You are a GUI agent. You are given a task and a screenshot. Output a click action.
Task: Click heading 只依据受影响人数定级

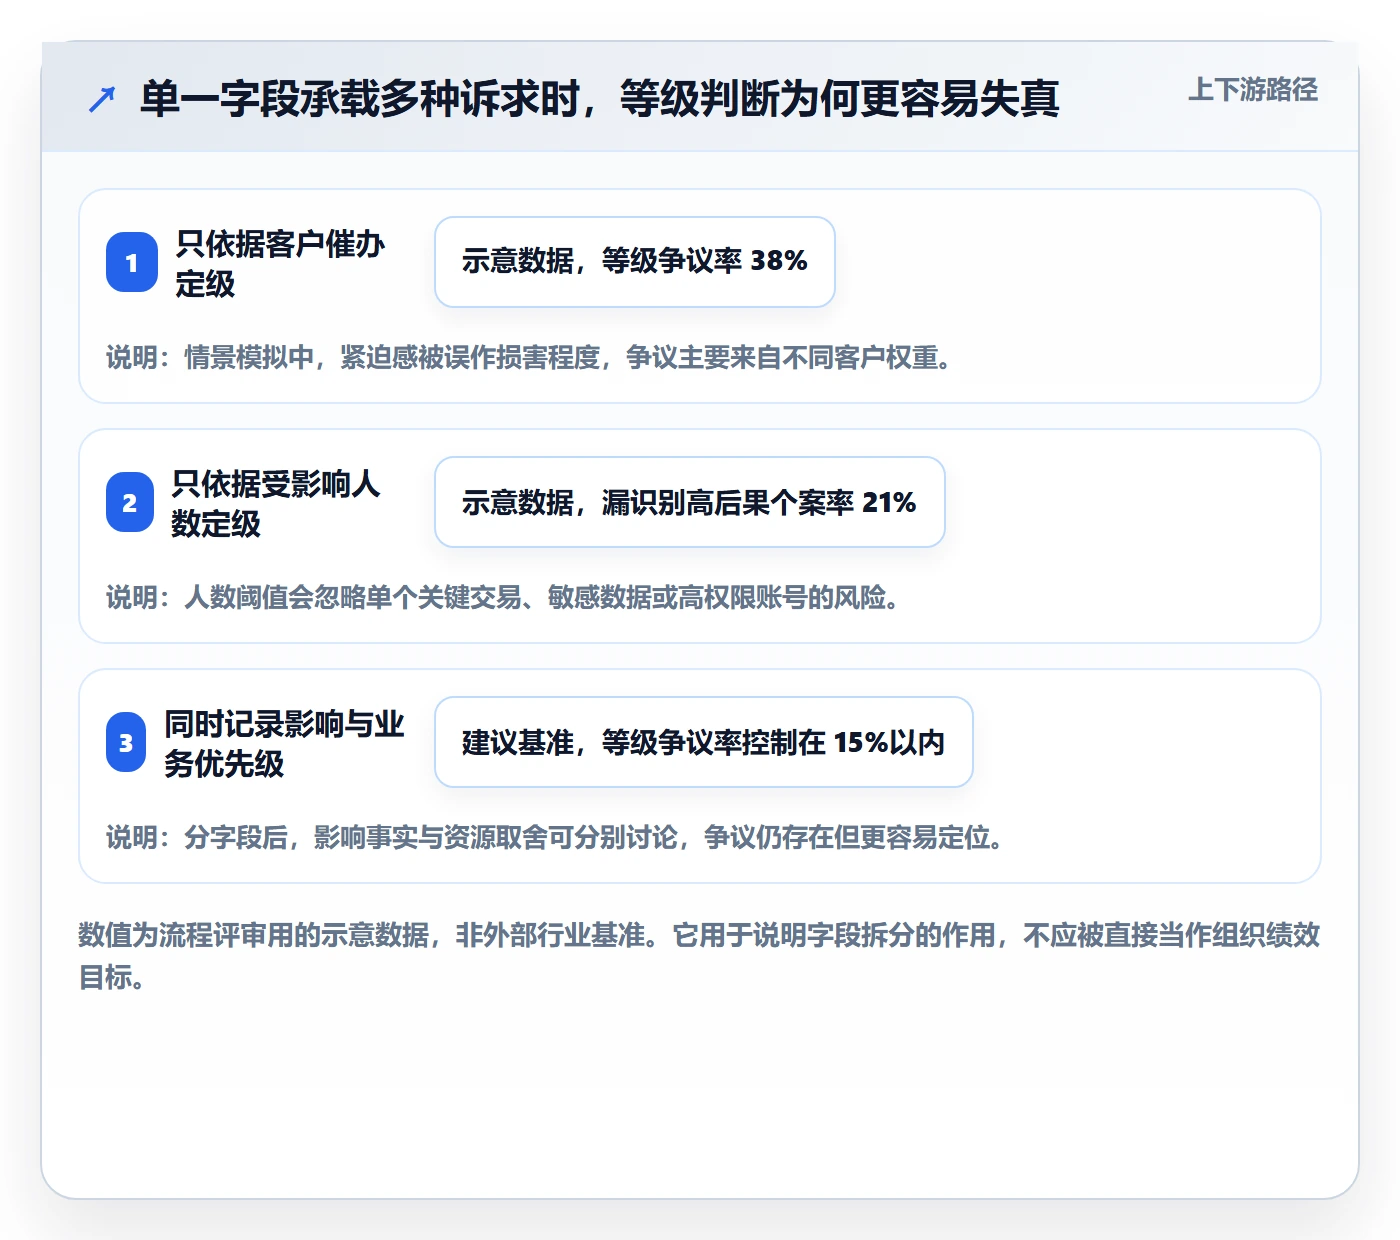click(x=276, y=503)
